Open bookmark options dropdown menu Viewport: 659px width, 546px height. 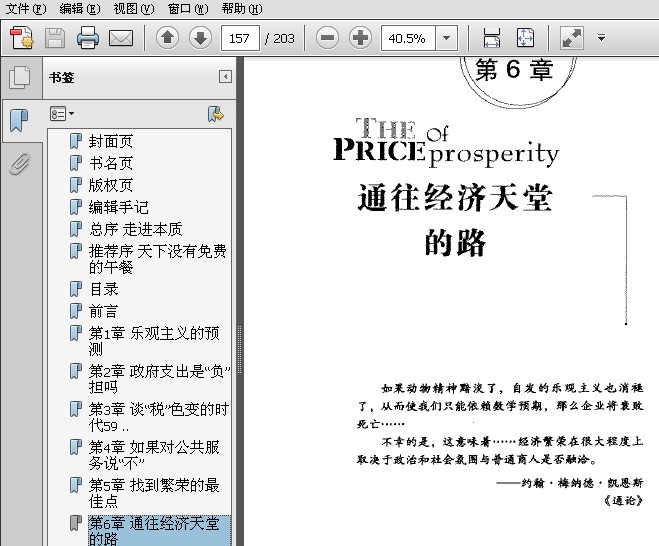[62, 114]
